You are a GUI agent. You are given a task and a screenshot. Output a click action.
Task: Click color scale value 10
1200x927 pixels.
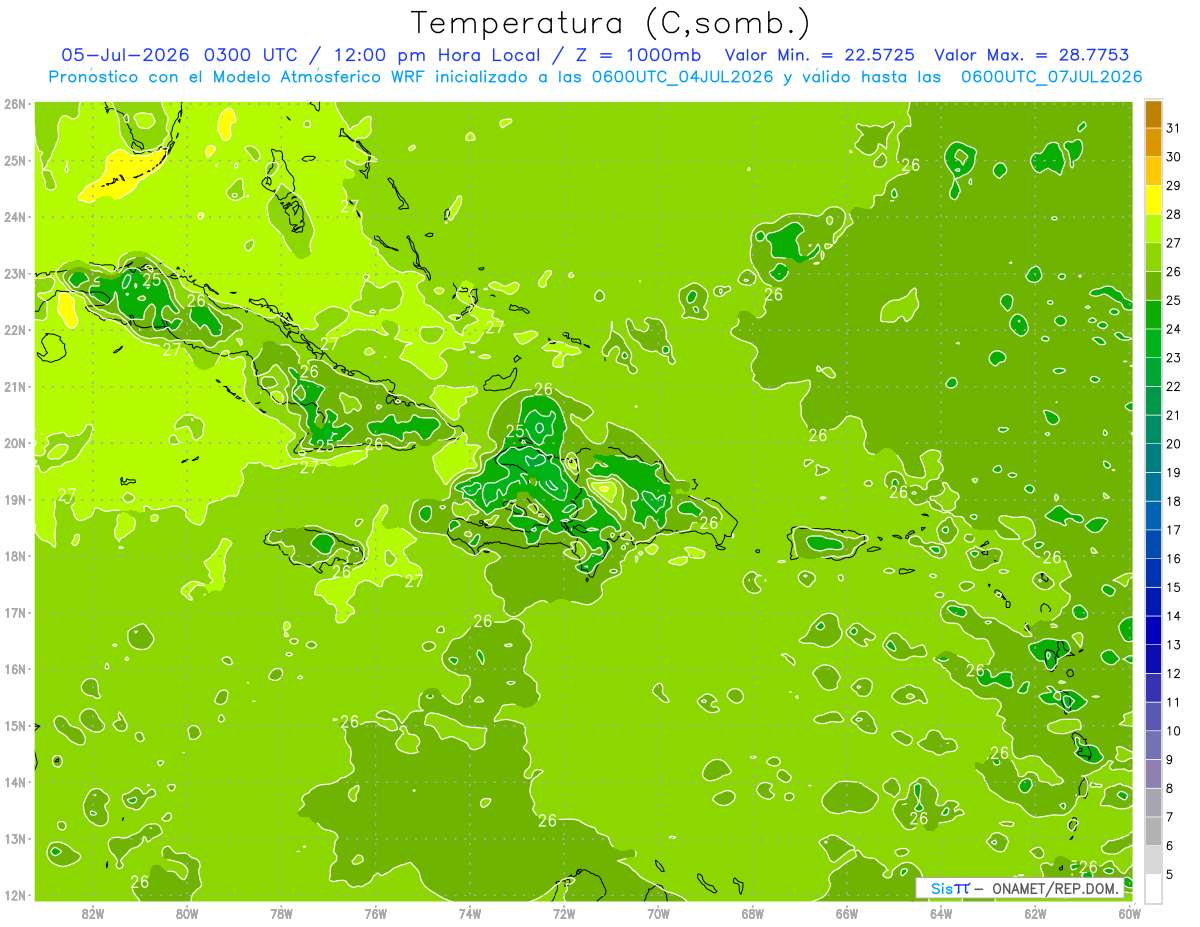click(x=1173, y=731)
